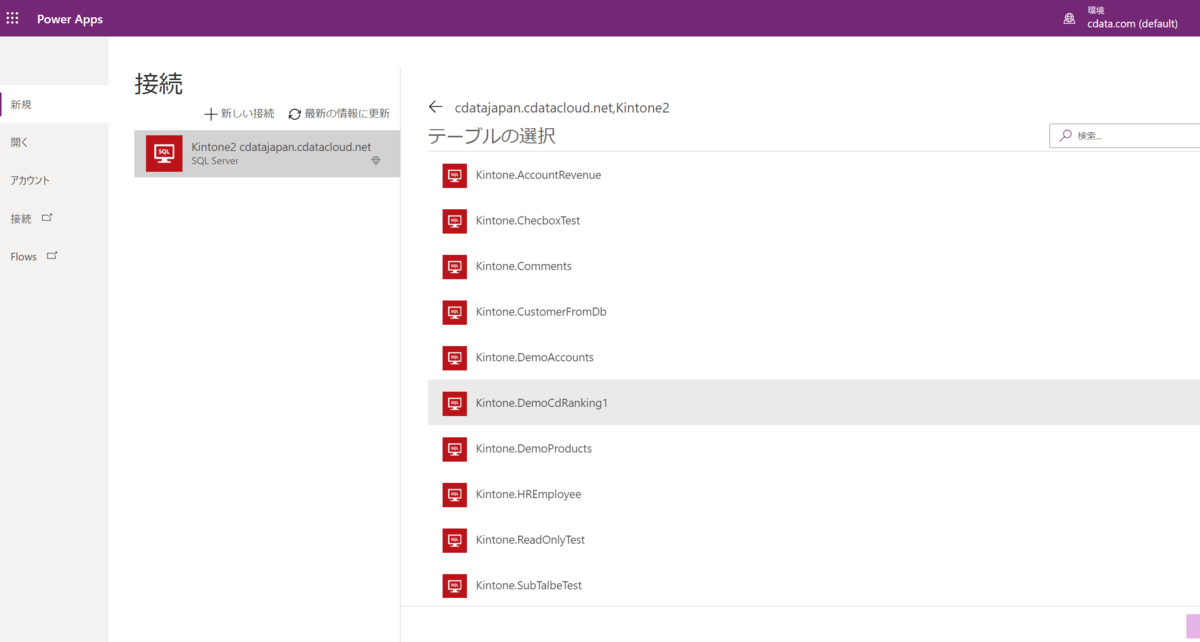
Task: Choose the Kintone.SubTalbeTest table
Action: coord(814,585)
